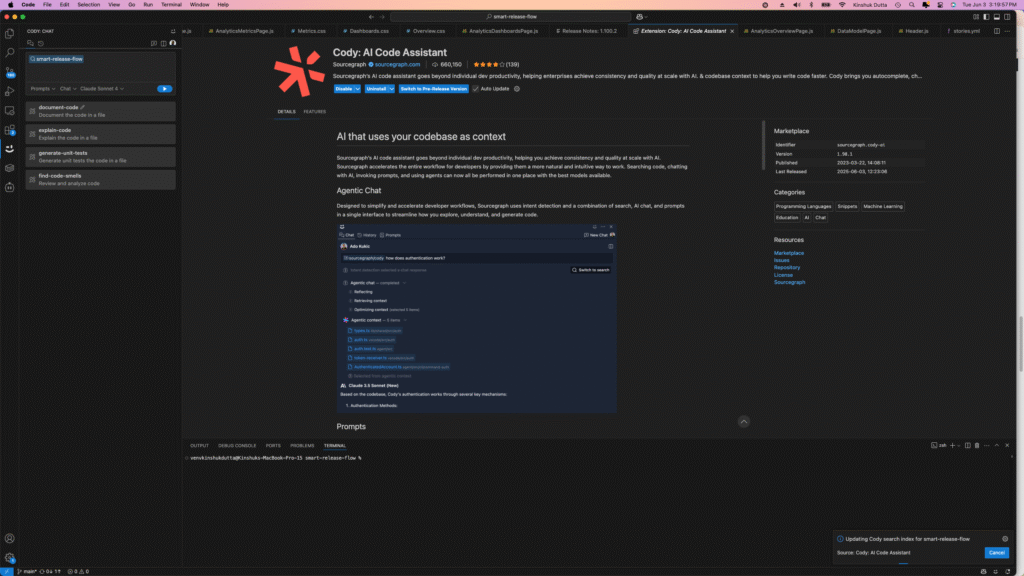Click the scroll-to-top arrow button
This screenshot has width=1024, height=576.
(744, 422)
